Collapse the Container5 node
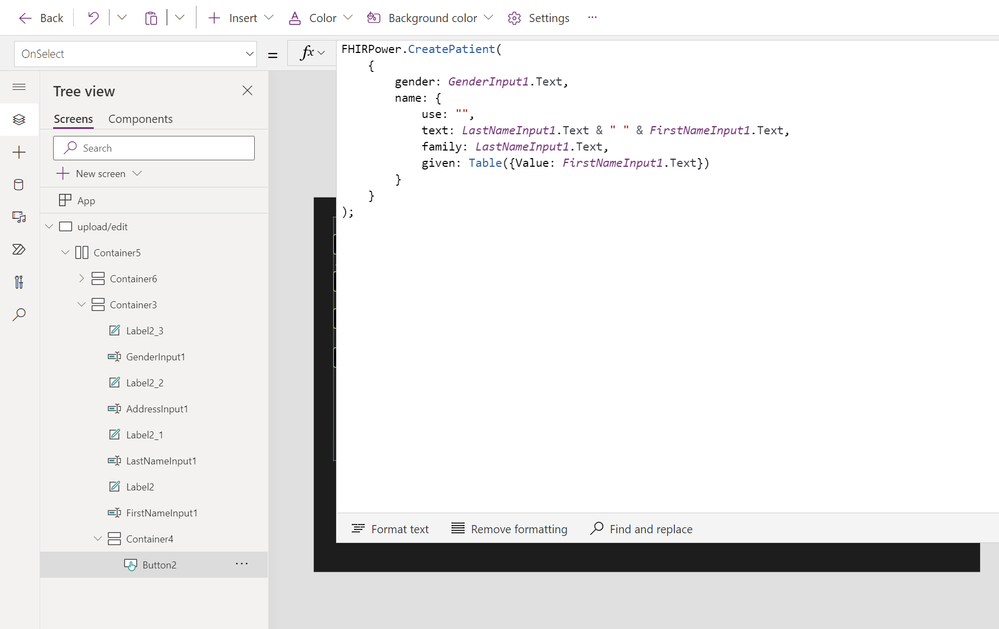This screenshot has width=999, height=629. [x=65, y=253]
